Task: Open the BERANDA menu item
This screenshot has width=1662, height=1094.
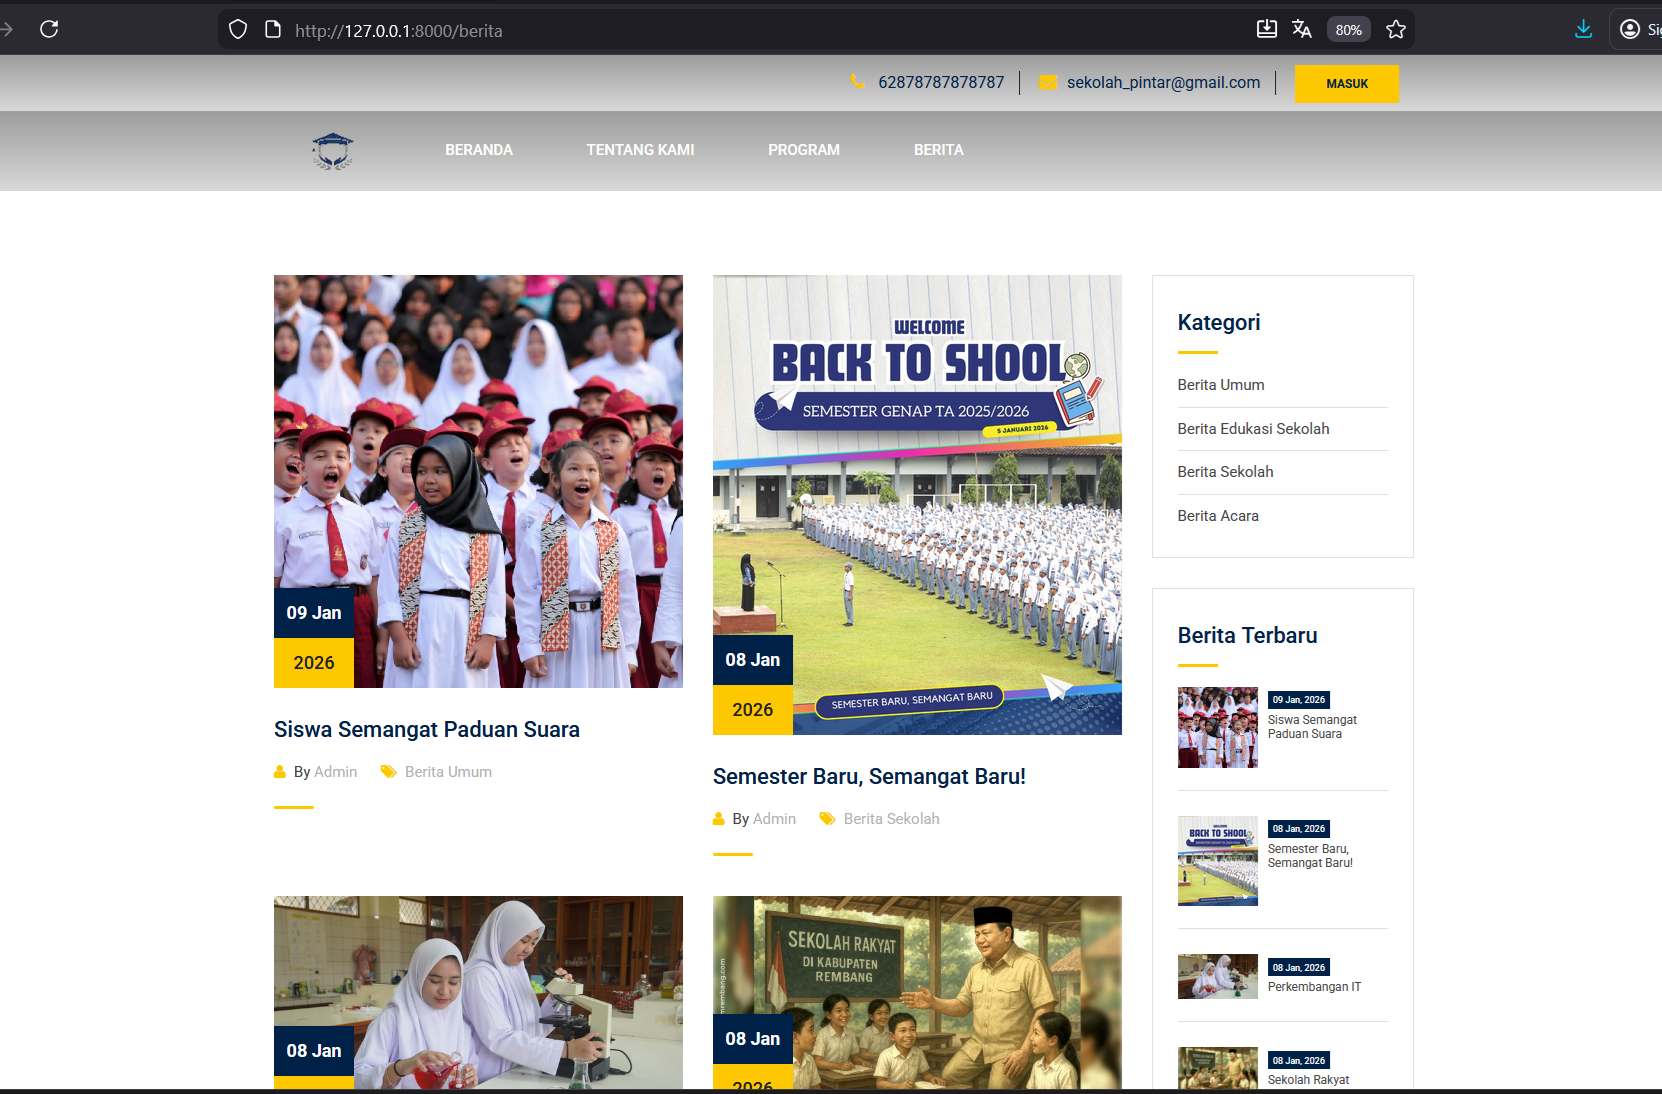Action: (x=479, y=150)
